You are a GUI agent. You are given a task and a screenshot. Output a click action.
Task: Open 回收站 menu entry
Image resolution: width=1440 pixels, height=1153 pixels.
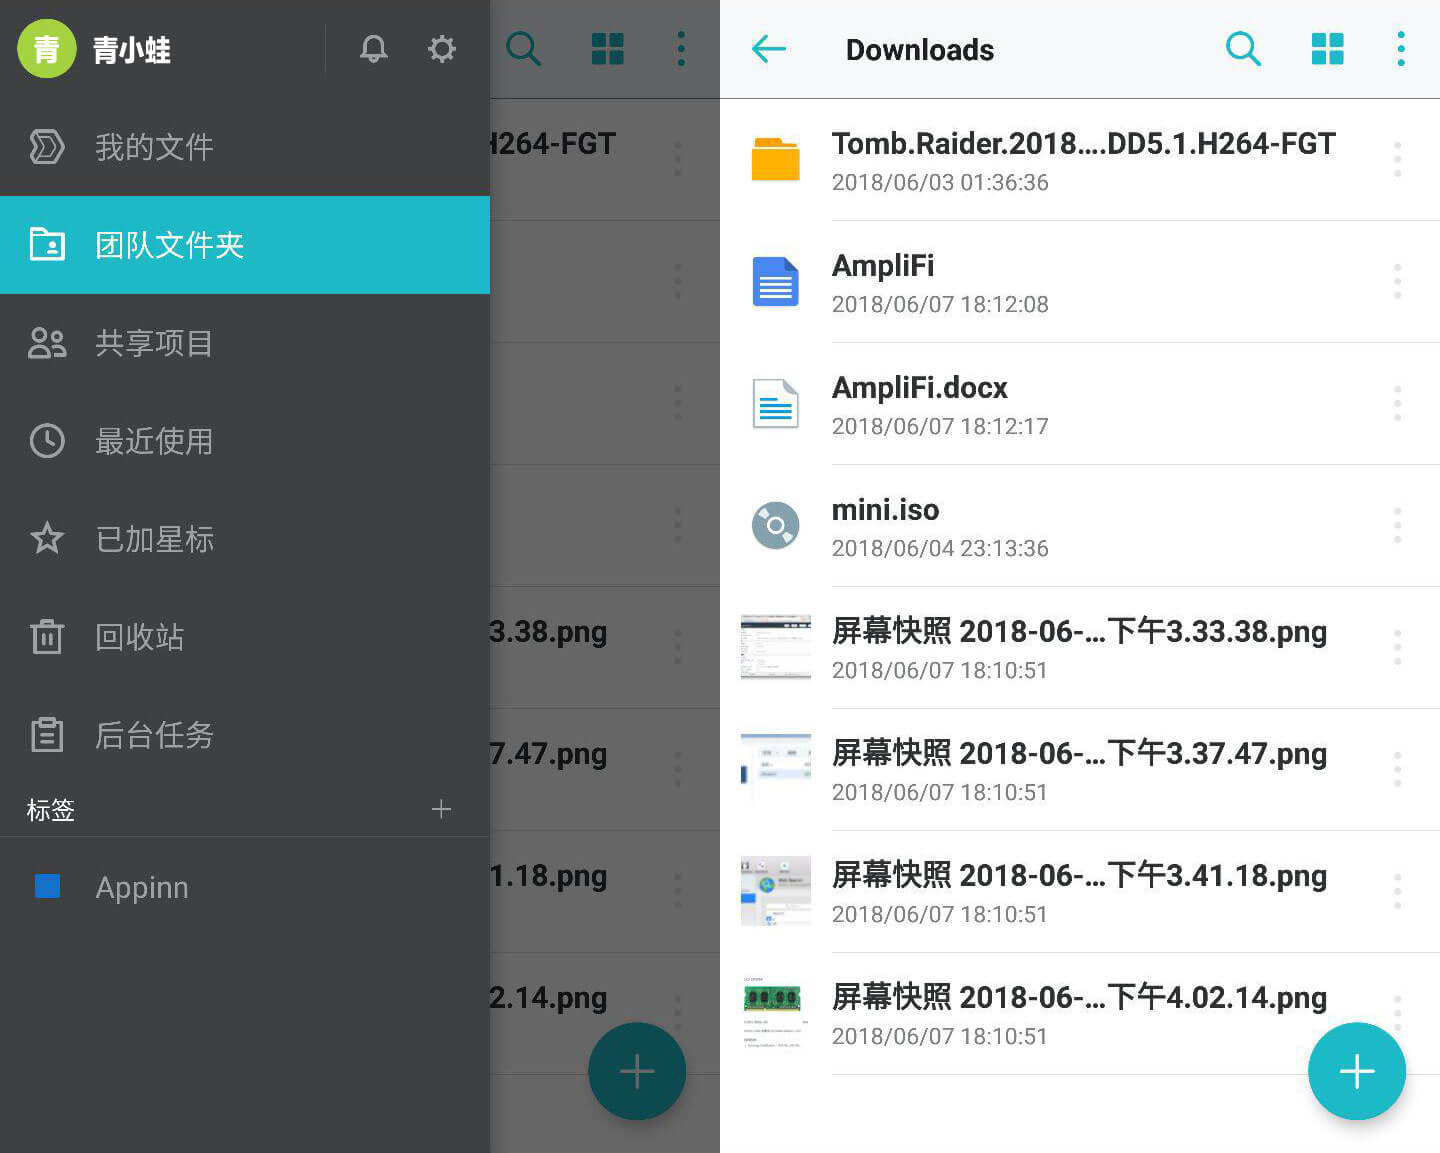[245, 637]
